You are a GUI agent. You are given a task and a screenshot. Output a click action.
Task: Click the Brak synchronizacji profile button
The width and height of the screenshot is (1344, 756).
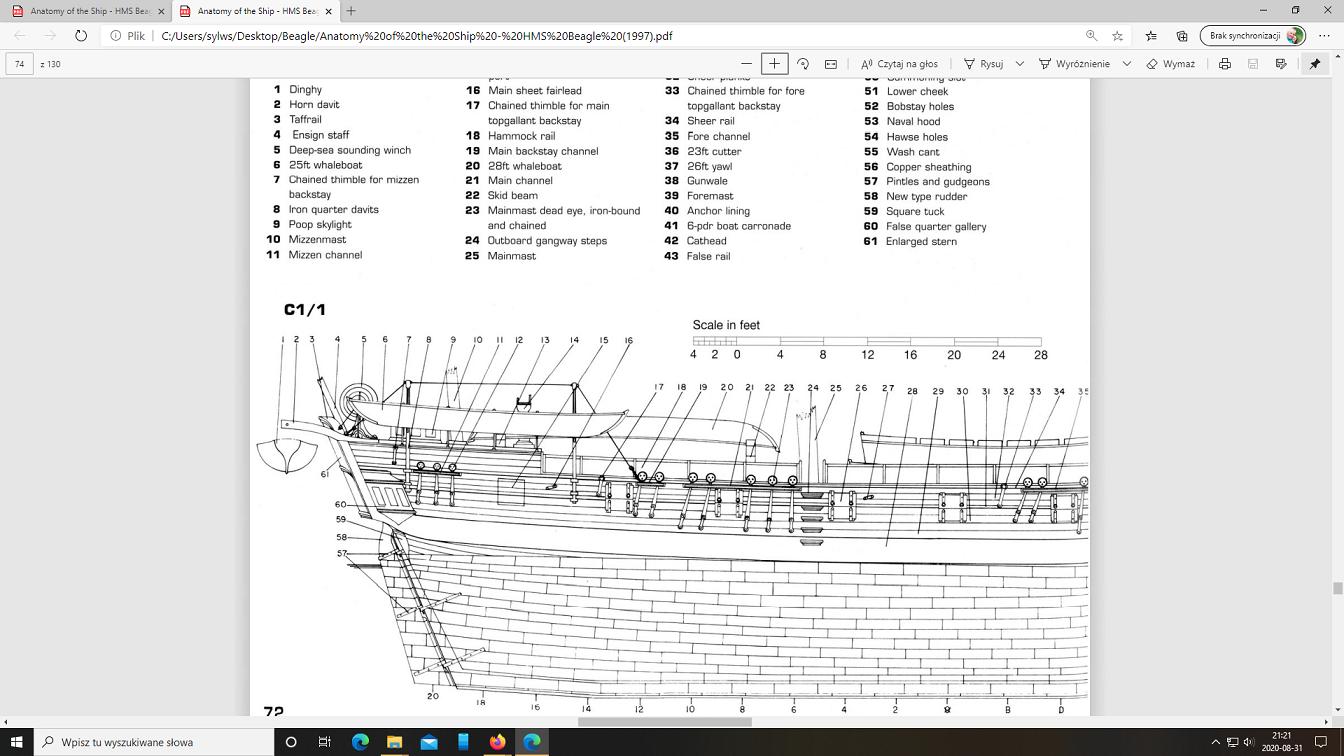pyautogui.click(x=1253, y=36)
